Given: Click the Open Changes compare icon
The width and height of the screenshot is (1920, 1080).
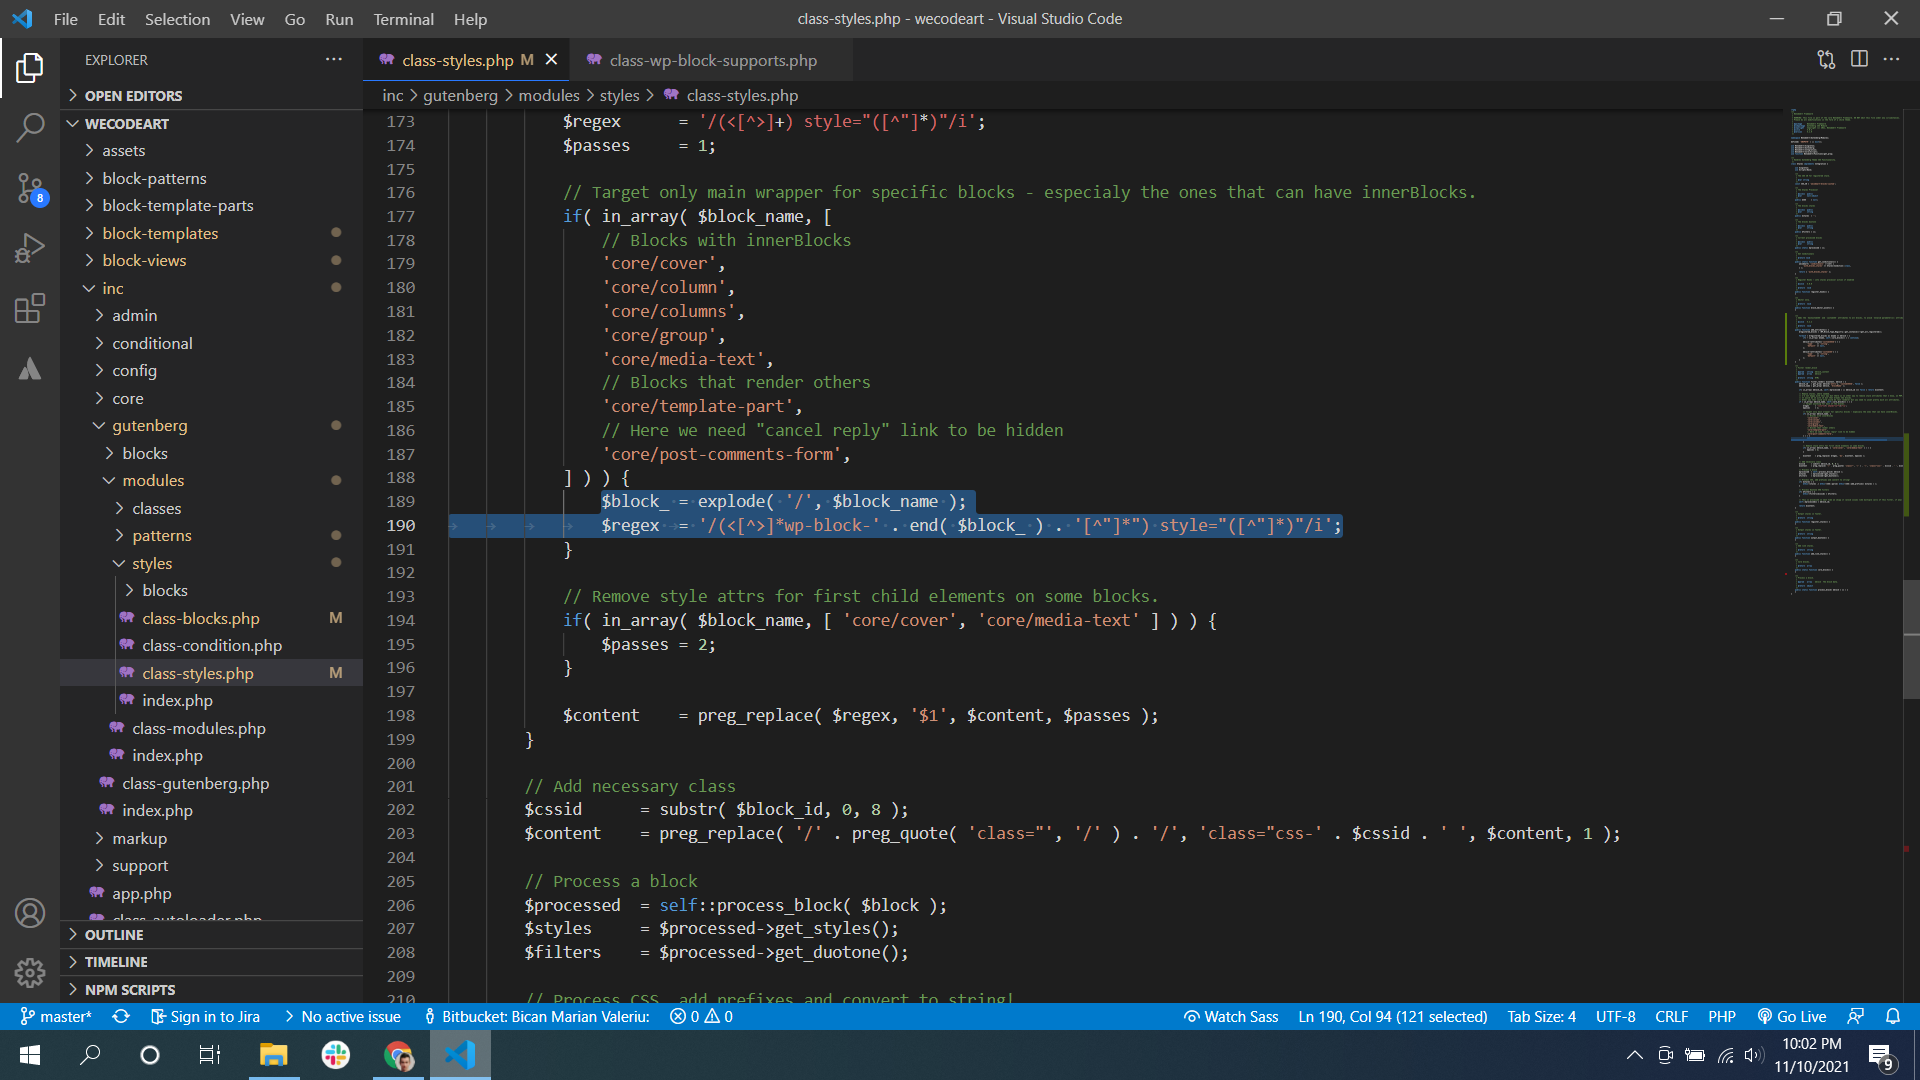Looking at the screenshot, I should 1827,59.
